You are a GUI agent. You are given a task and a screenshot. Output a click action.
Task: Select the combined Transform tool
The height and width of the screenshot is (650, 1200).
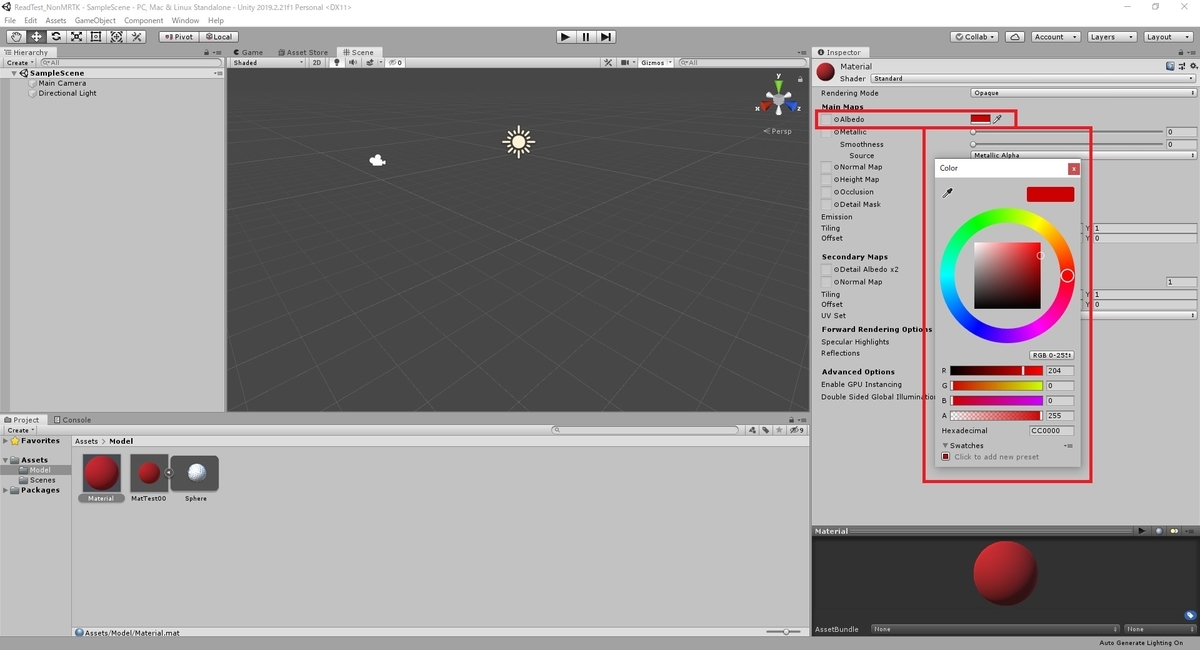[116, 37]
